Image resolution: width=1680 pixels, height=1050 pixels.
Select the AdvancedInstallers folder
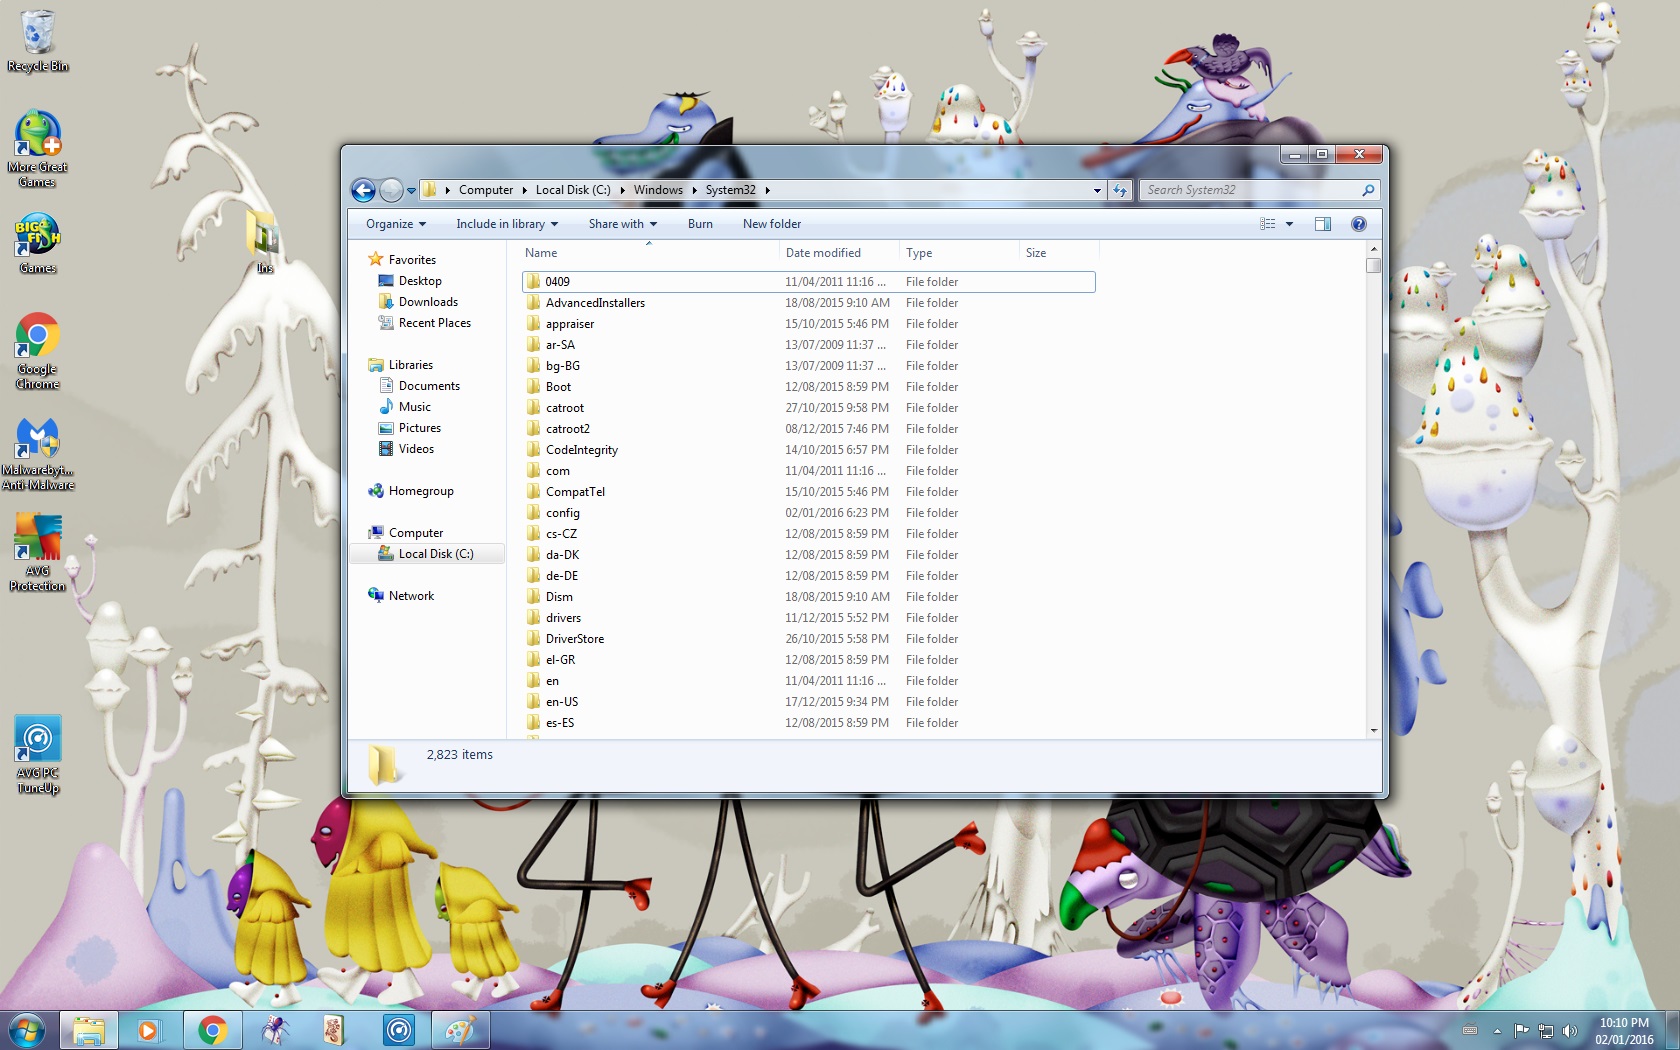[x=595, y=303]
